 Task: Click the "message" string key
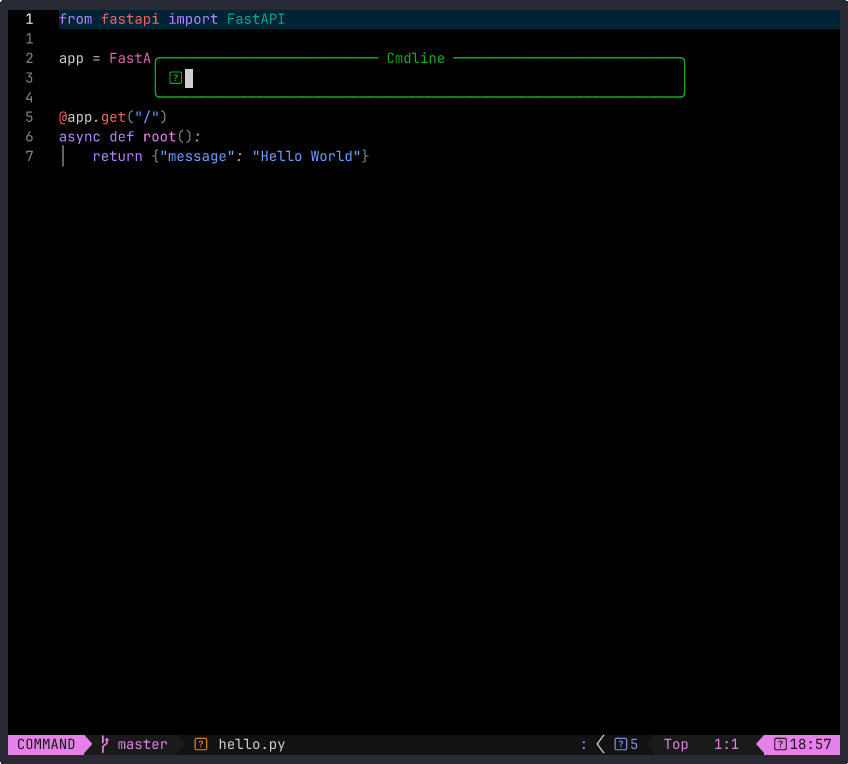point(197,156)
